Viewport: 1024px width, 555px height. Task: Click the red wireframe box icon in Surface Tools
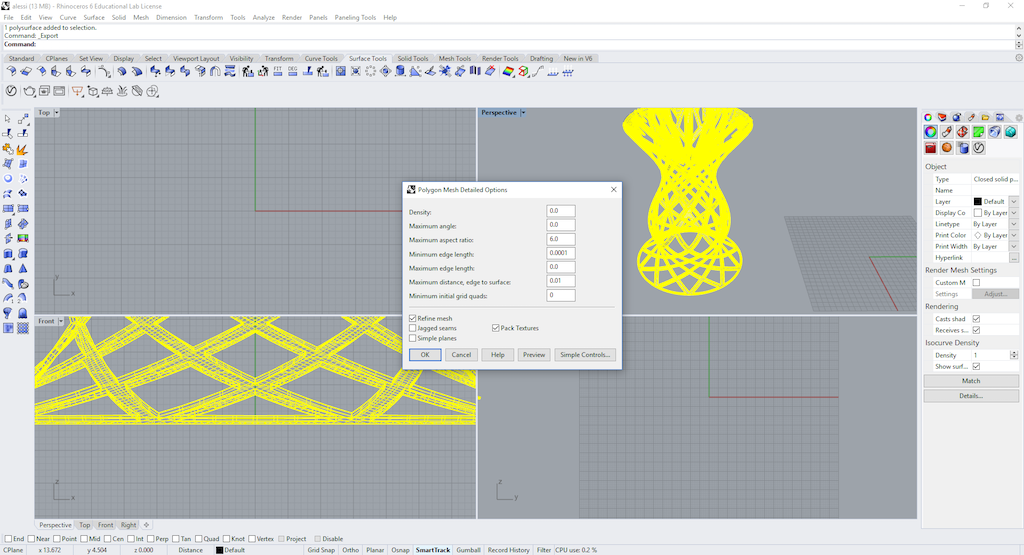click(x=523, y=72)
